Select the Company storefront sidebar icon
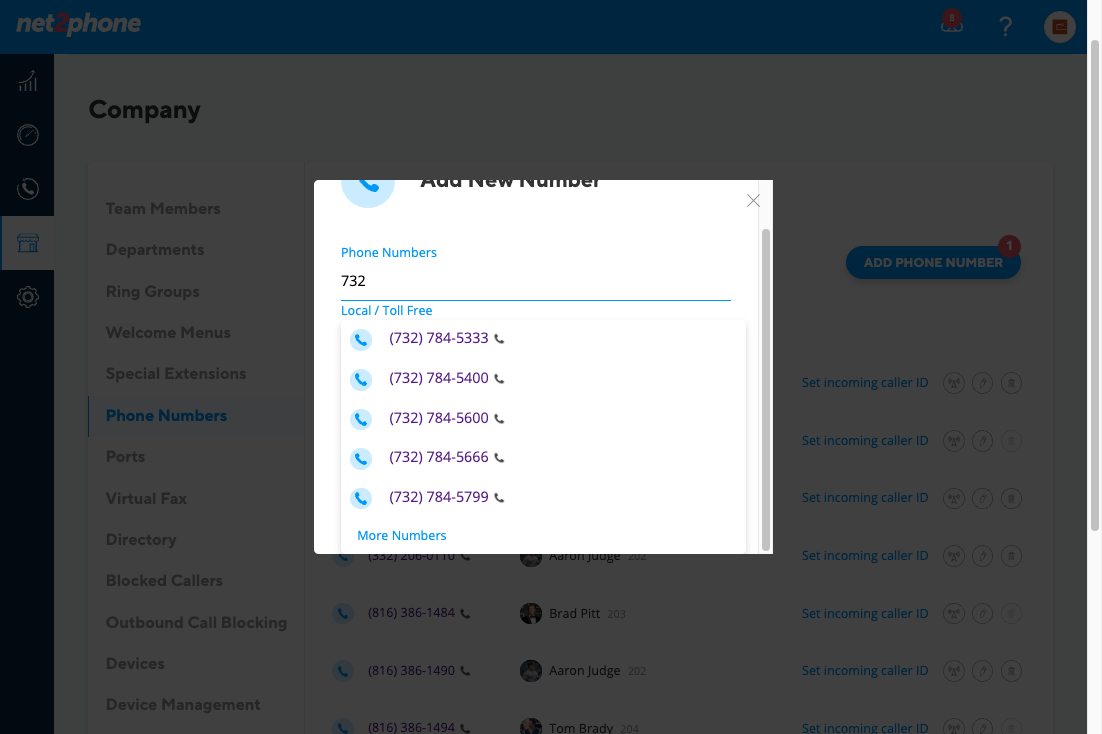 tap(27, 243)
